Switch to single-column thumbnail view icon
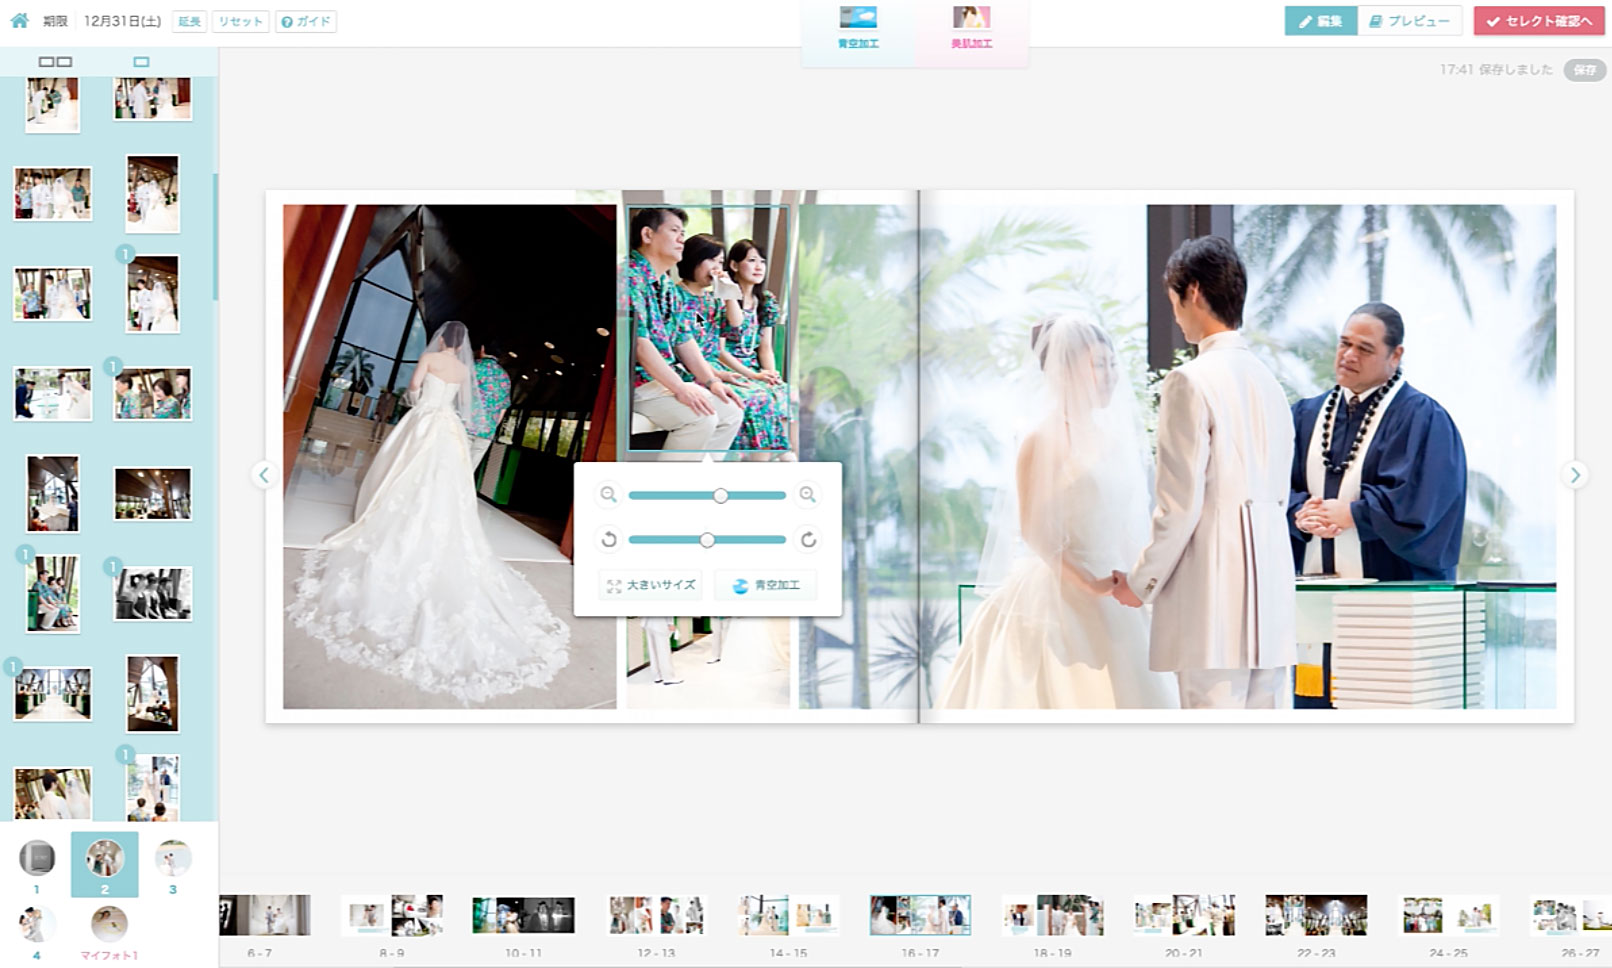 [141, 62]
